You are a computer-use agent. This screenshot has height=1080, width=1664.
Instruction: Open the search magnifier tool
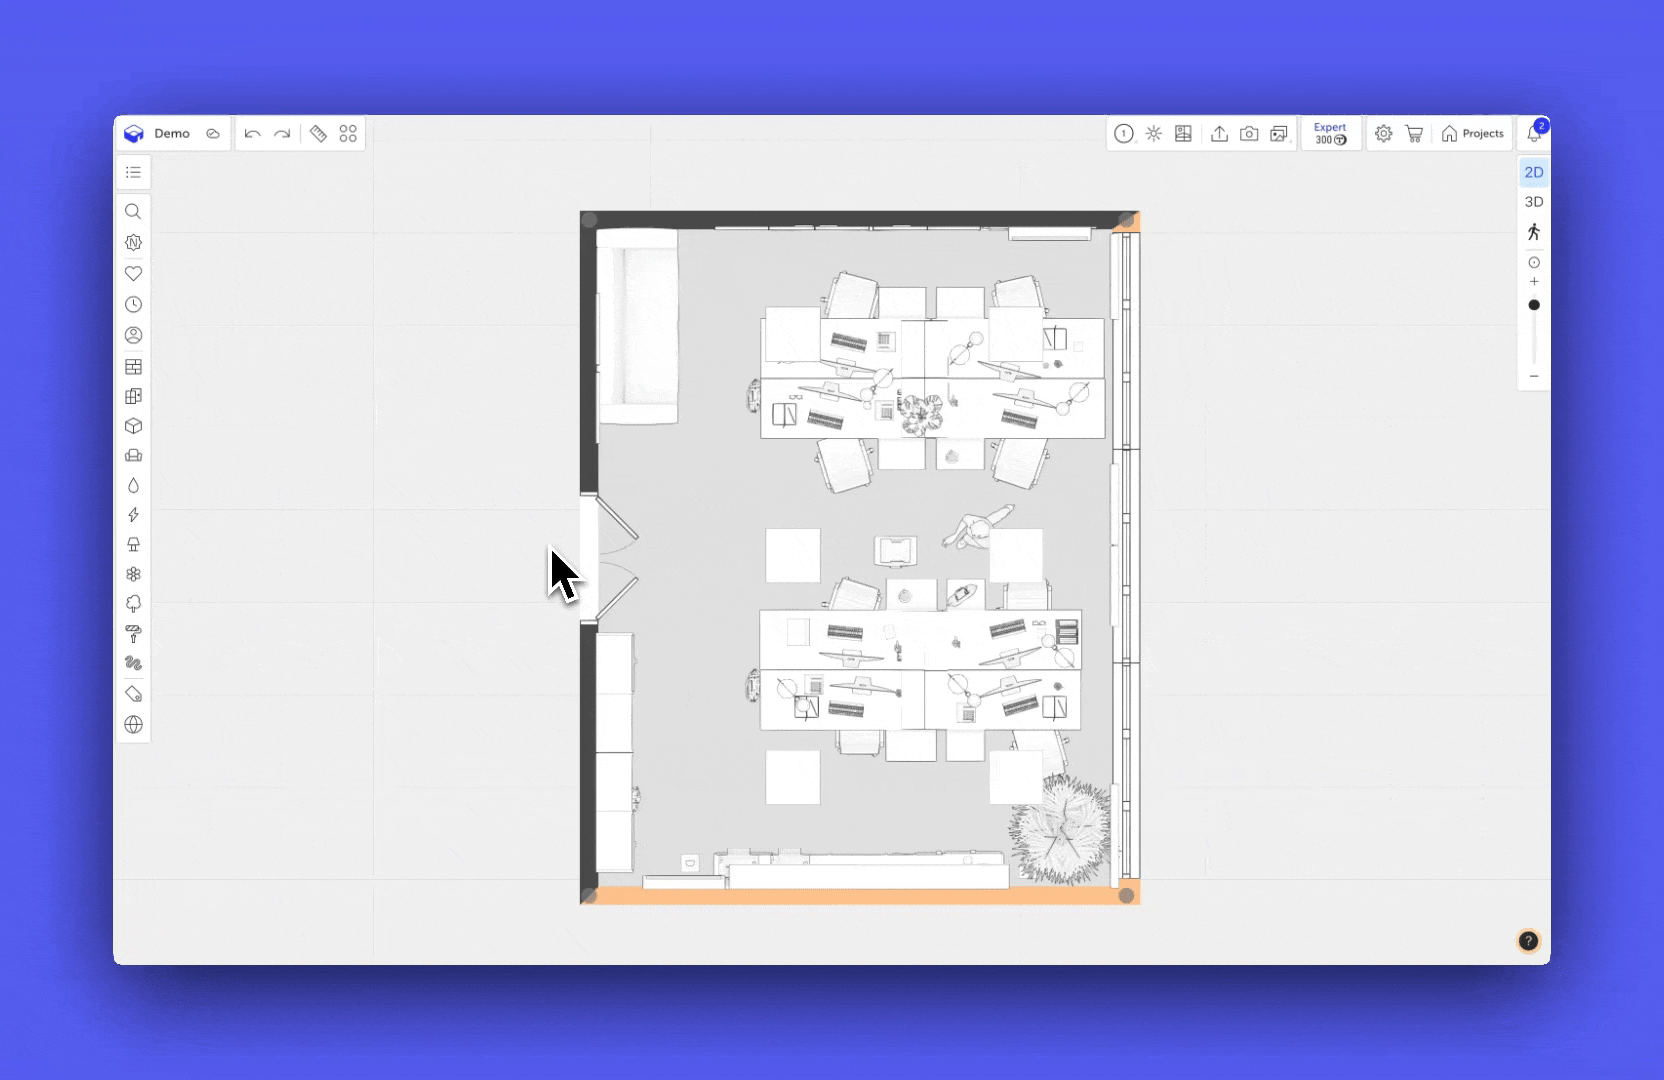point(133,212)
